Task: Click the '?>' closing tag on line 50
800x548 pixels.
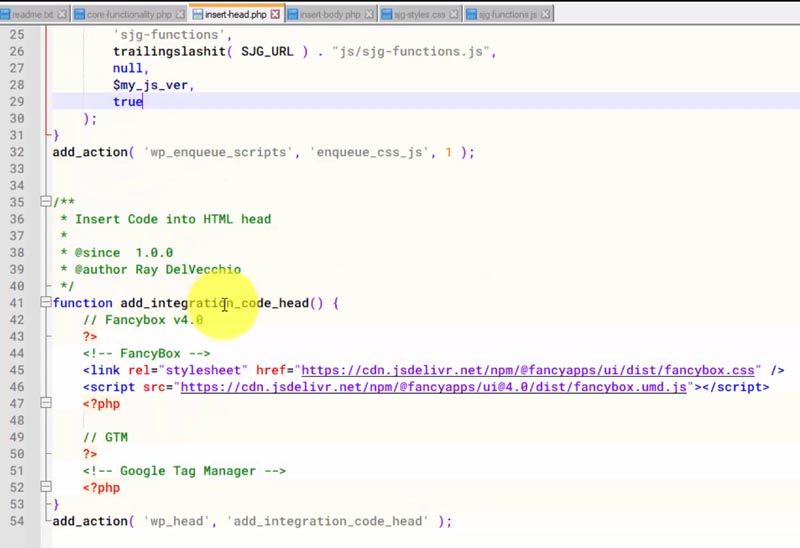Action: [x=90, y=454]
